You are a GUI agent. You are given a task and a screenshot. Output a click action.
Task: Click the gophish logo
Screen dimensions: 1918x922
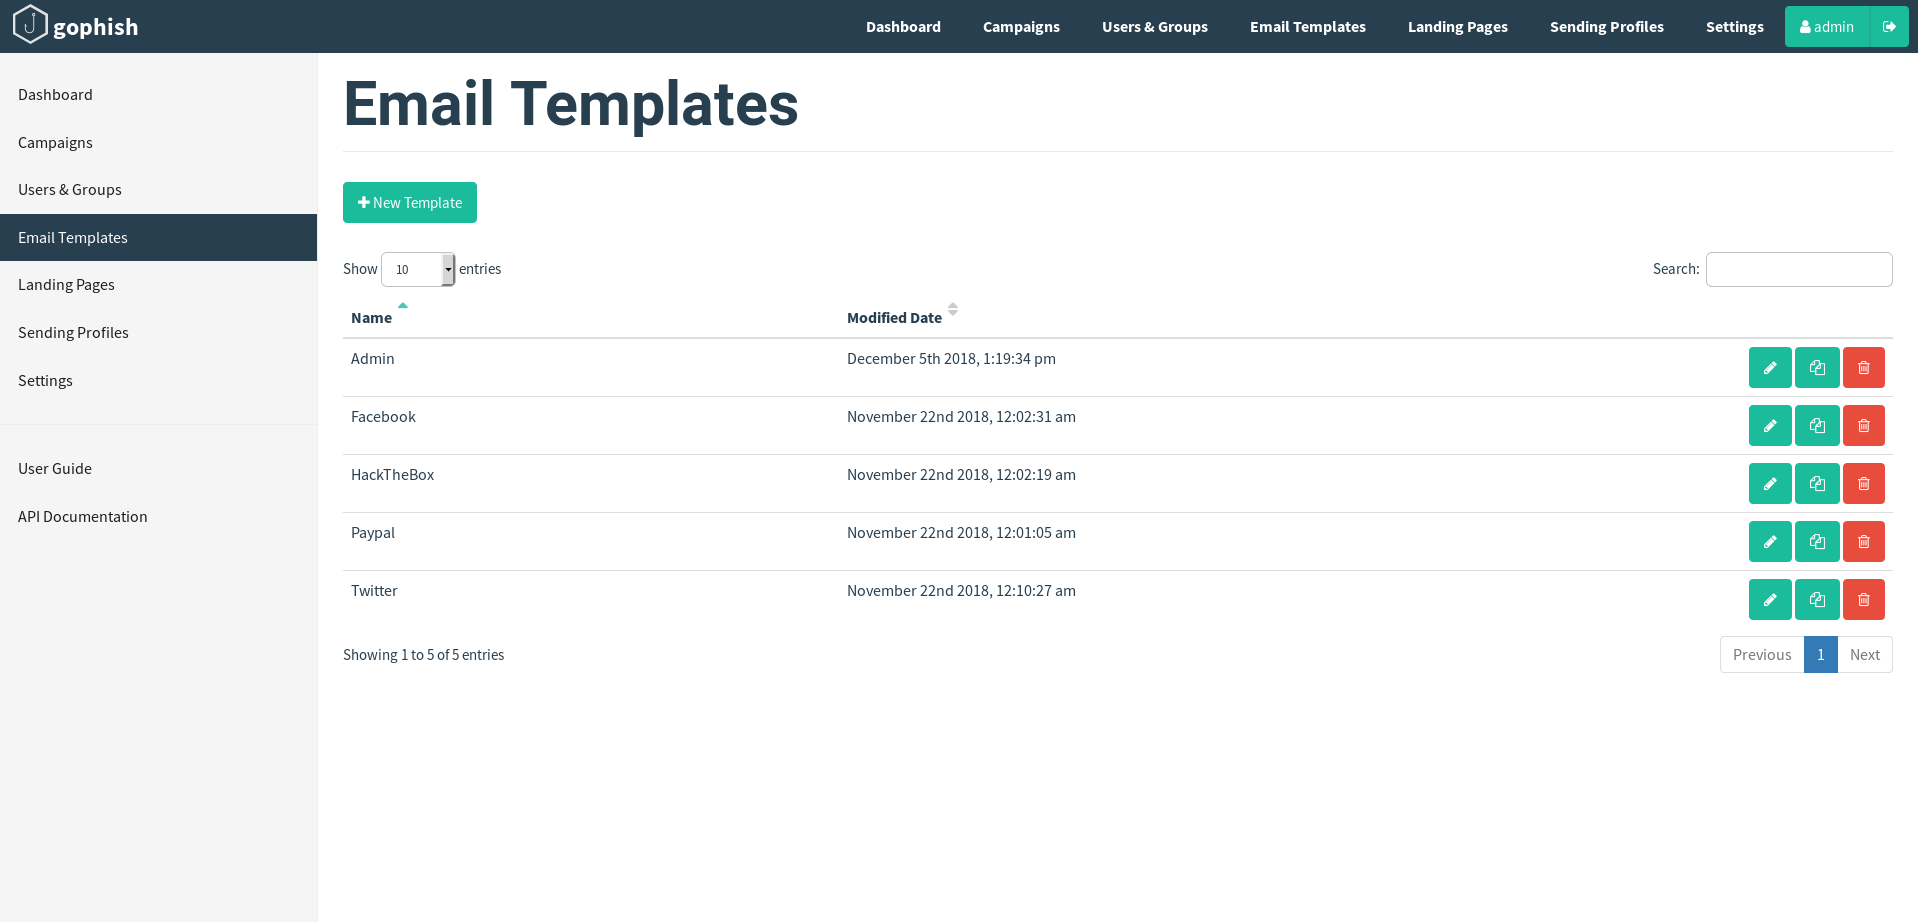point(76,26)
